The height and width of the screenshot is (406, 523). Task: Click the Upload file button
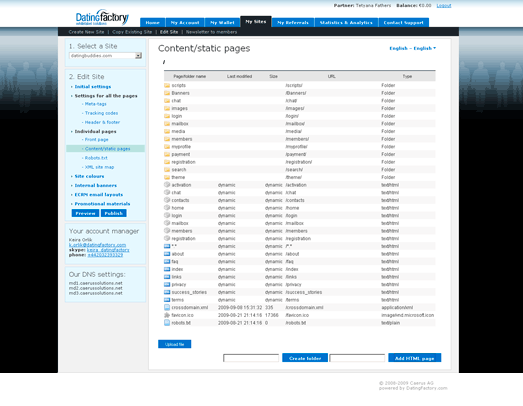[174, 344]
